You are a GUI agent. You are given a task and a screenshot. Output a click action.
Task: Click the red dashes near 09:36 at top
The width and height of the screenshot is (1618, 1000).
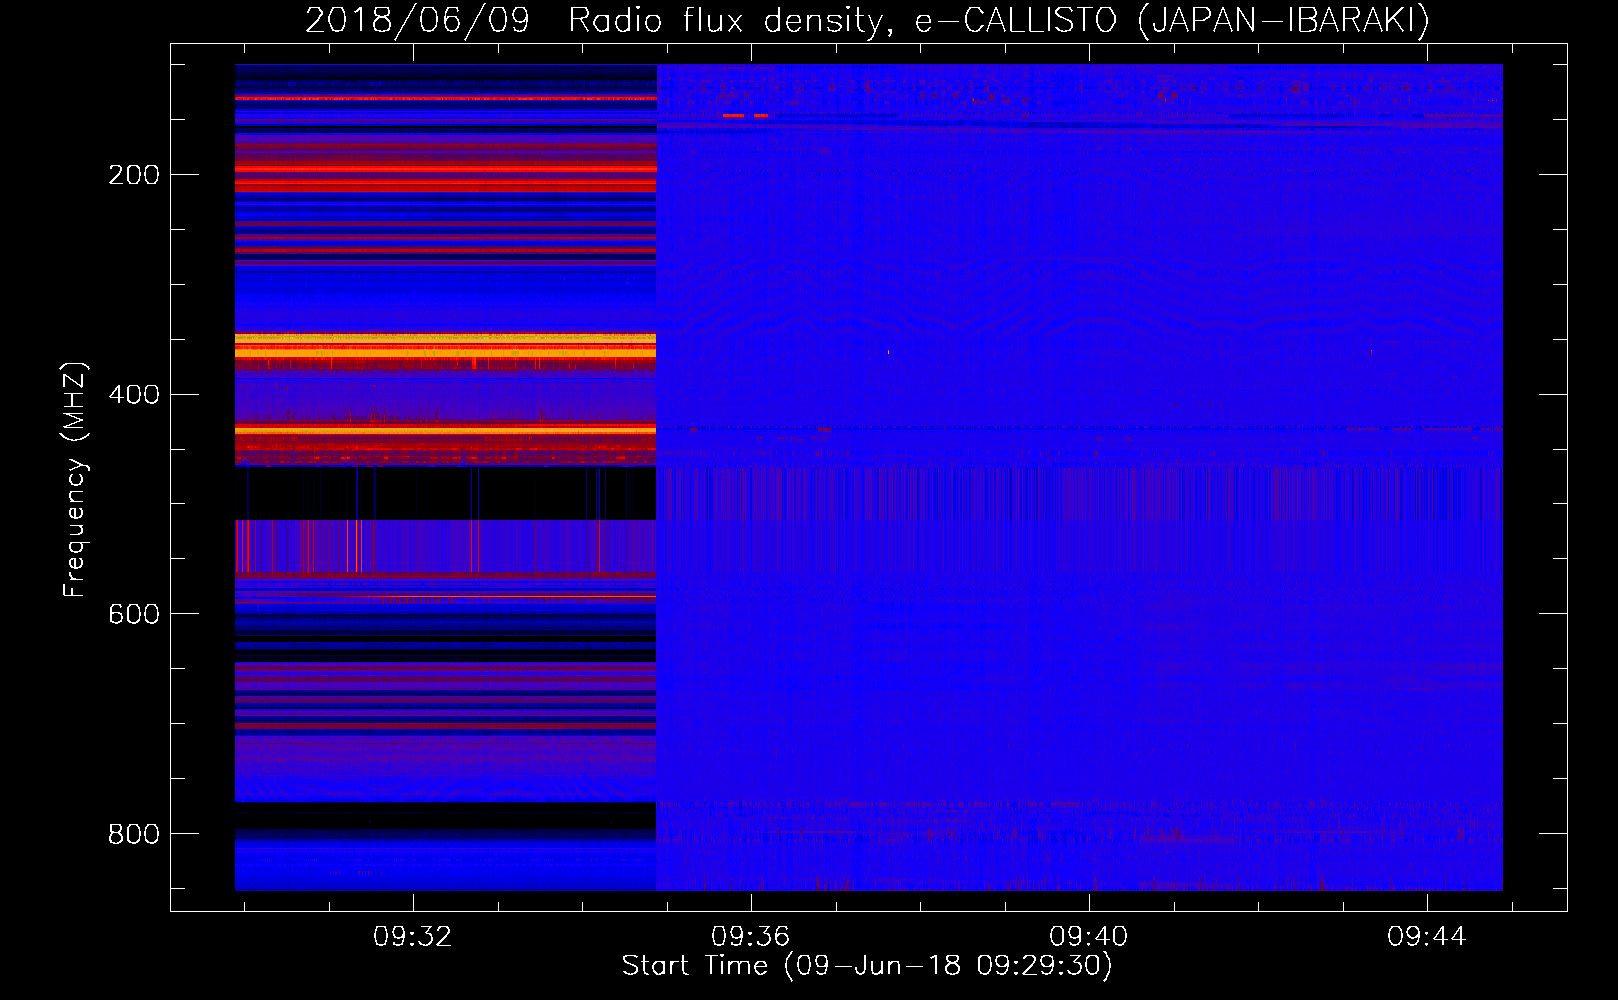click(745, 116)
